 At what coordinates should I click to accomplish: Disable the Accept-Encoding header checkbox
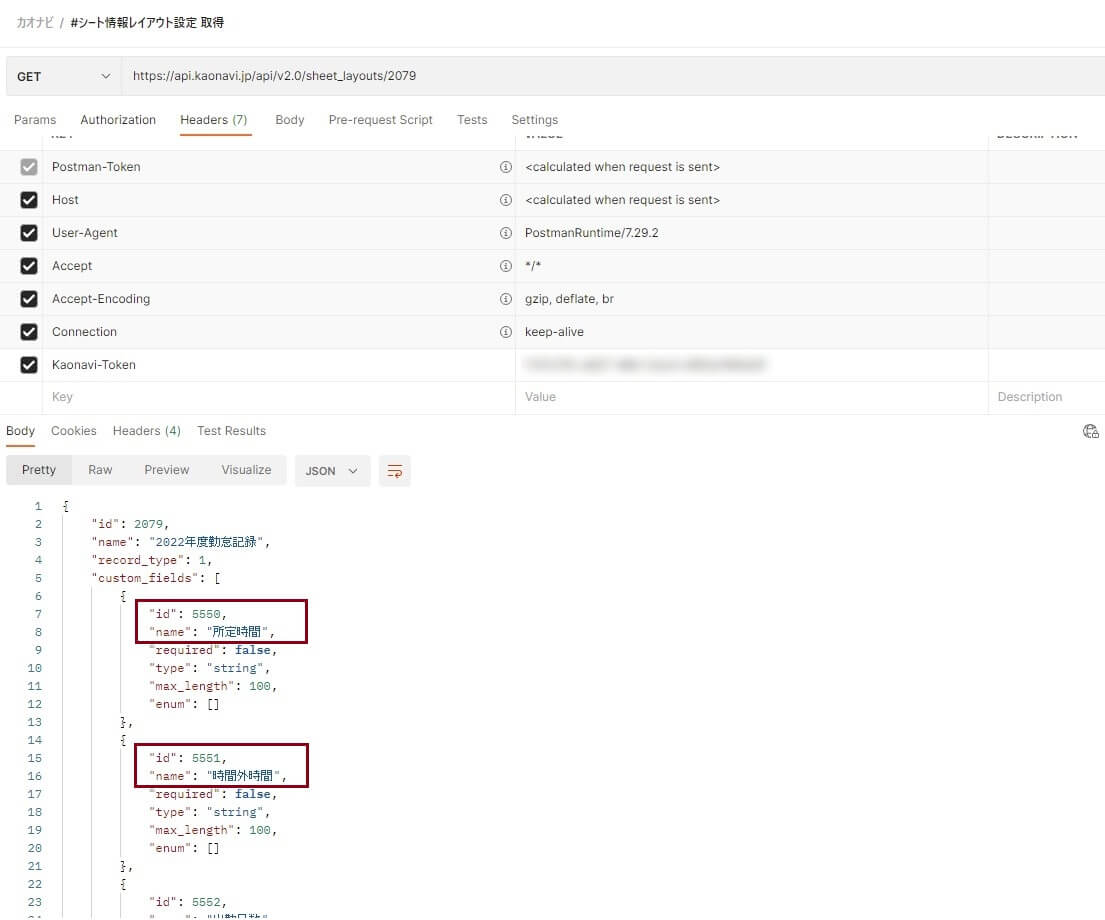[x=29, y=299]
